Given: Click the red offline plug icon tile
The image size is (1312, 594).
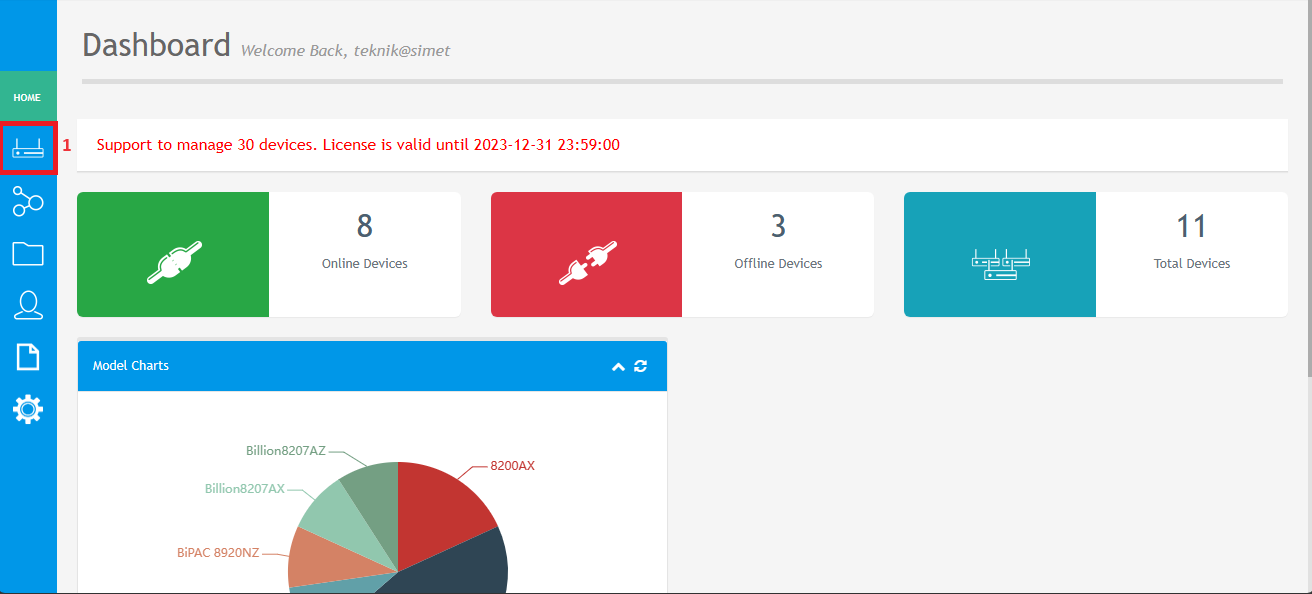Looking at the screenshot, I should pyautogui.click(x=586, y=255).
